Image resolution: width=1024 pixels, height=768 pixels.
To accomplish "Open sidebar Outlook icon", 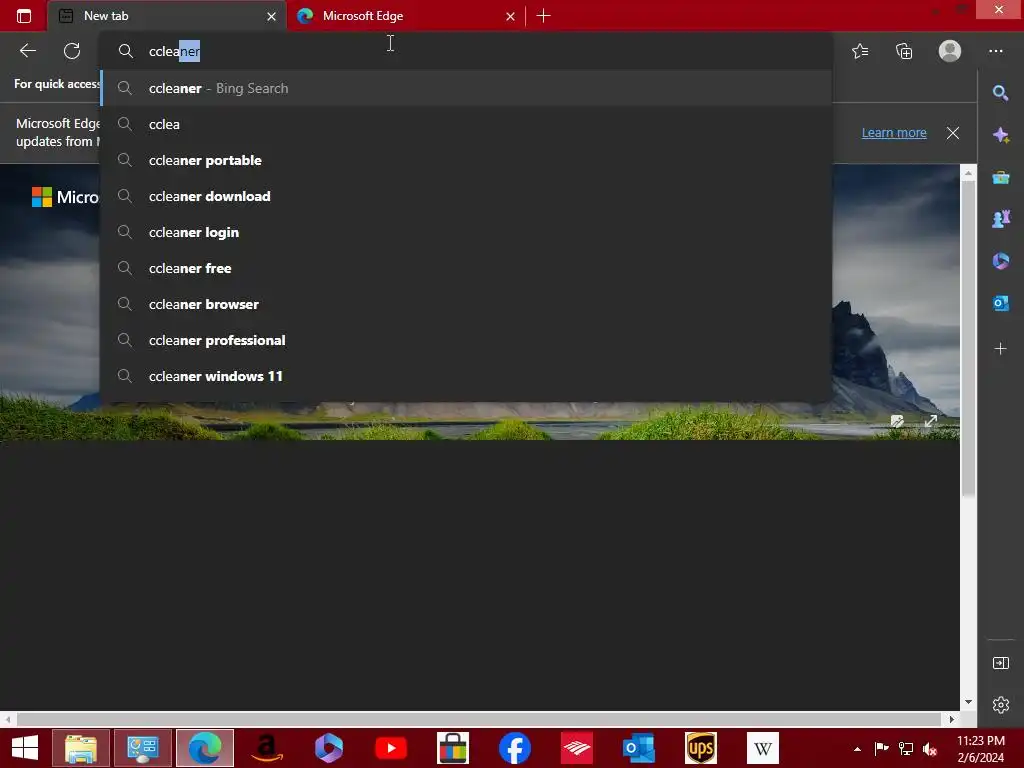I will [1000, 303].
